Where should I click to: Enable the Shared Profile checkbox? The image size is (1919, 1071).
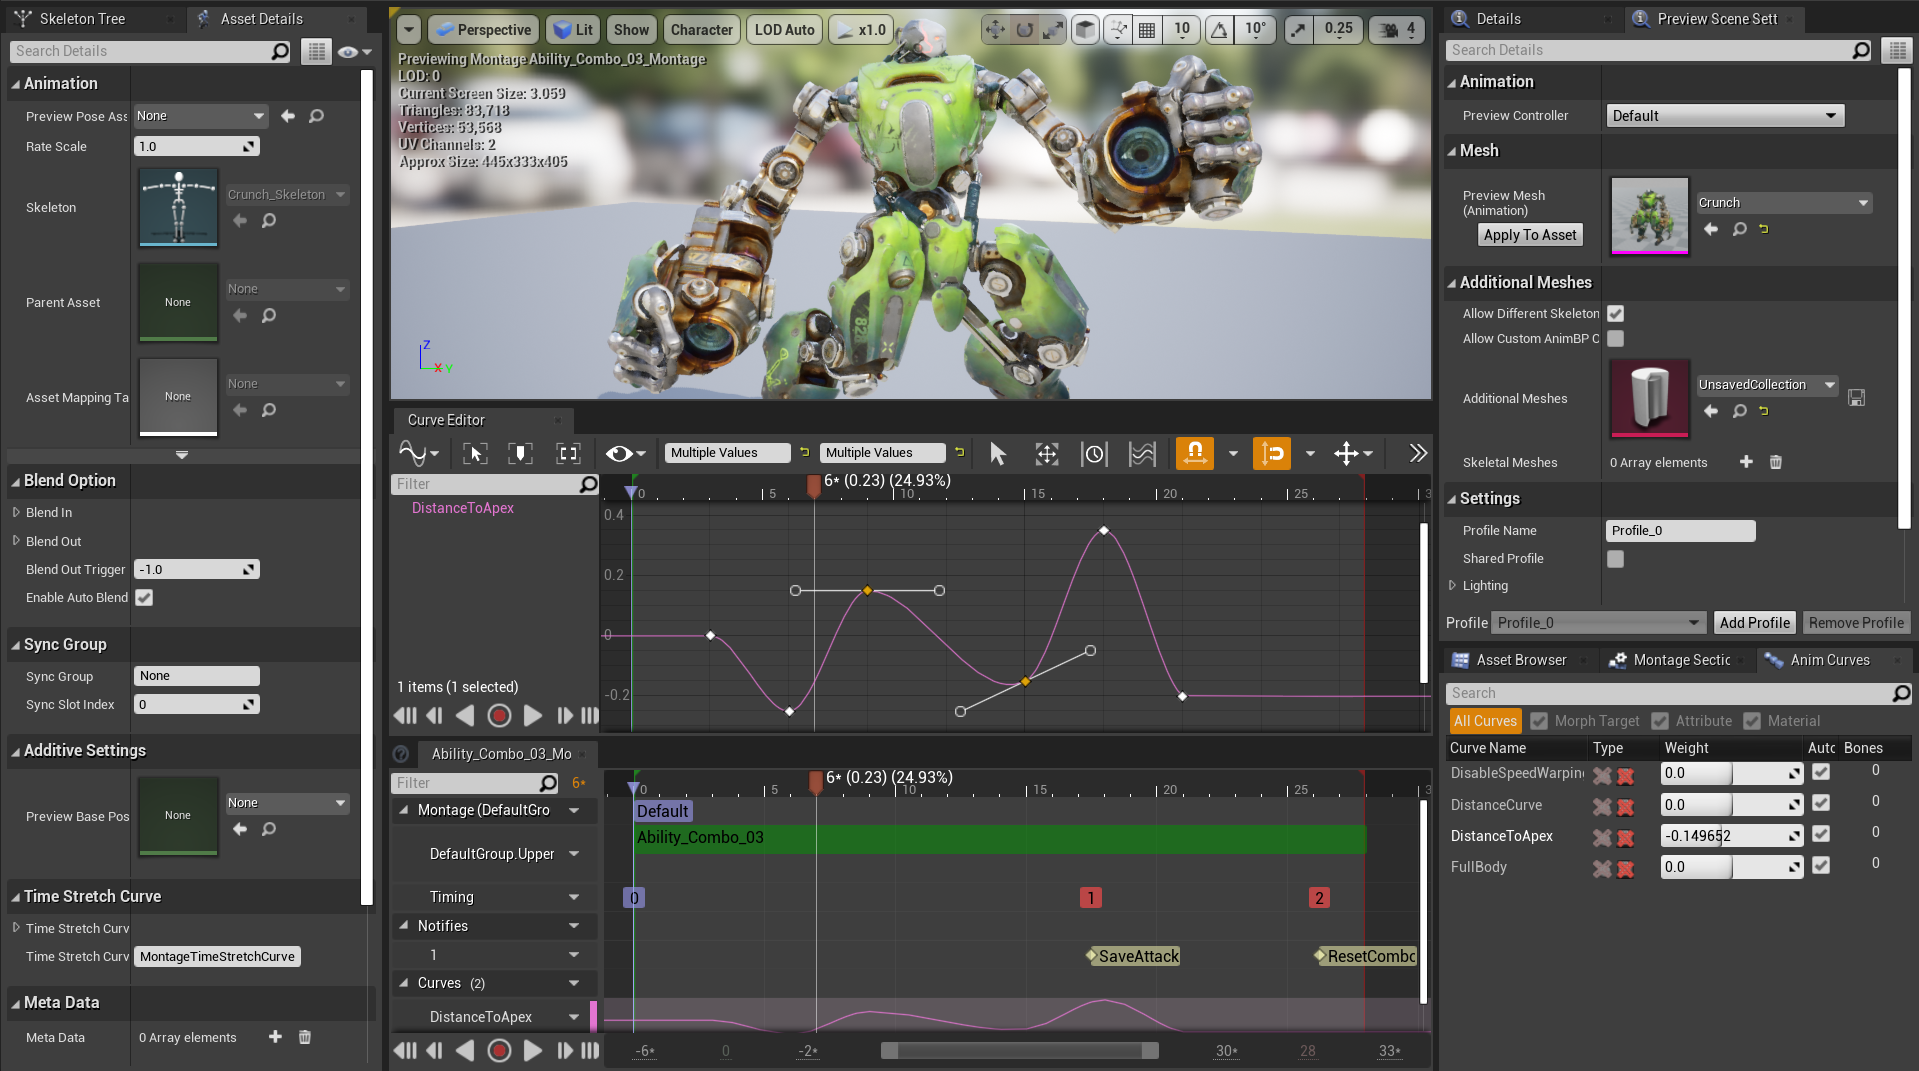click(x=1615, y=559)
